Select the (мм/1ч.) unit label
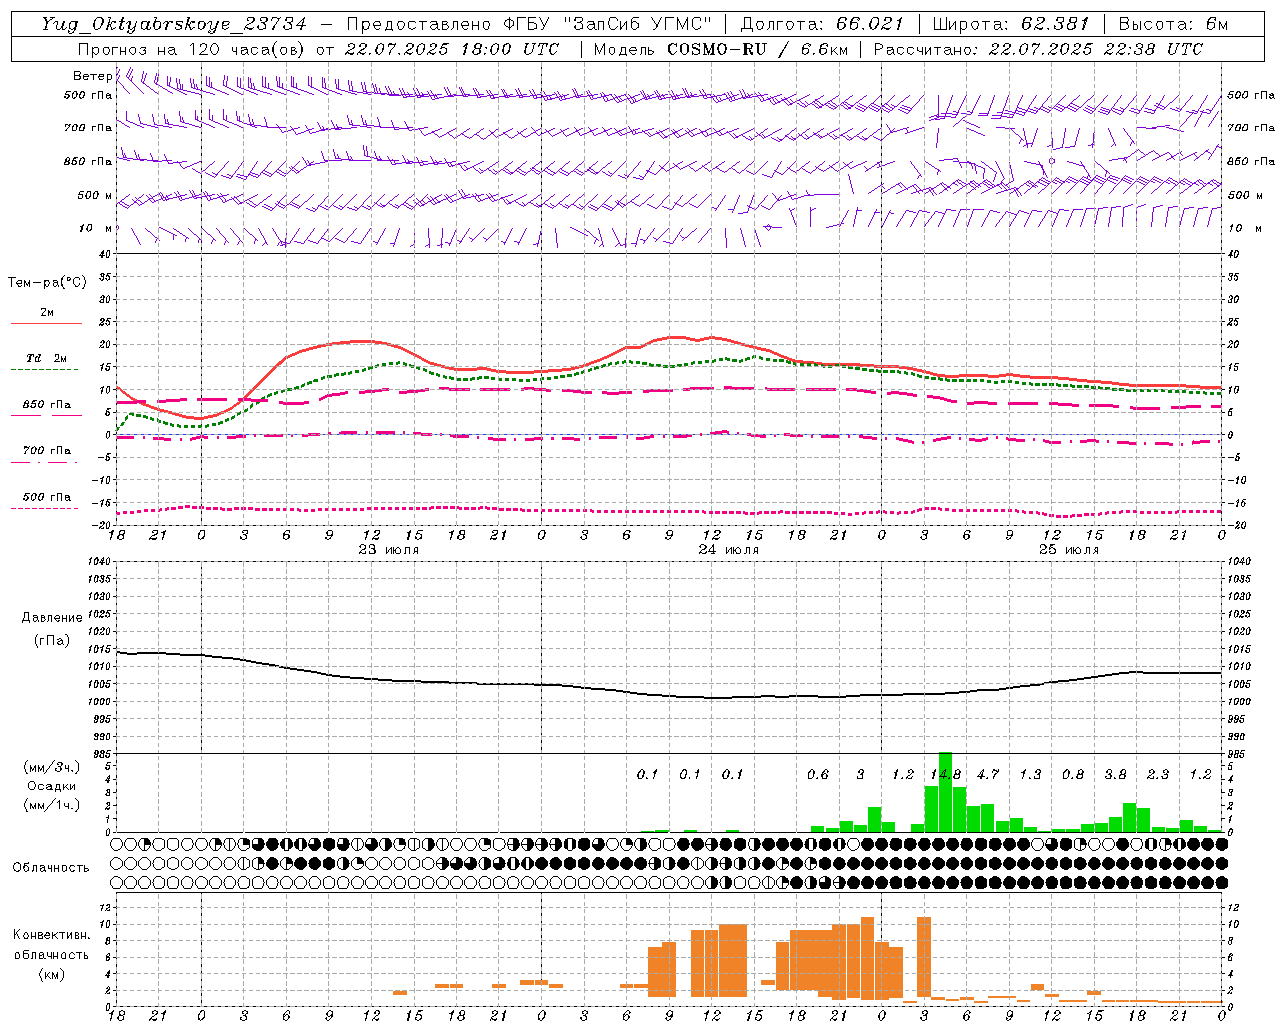The image size is (1280, 1024). pyautogui.click(x=52, y=805)
